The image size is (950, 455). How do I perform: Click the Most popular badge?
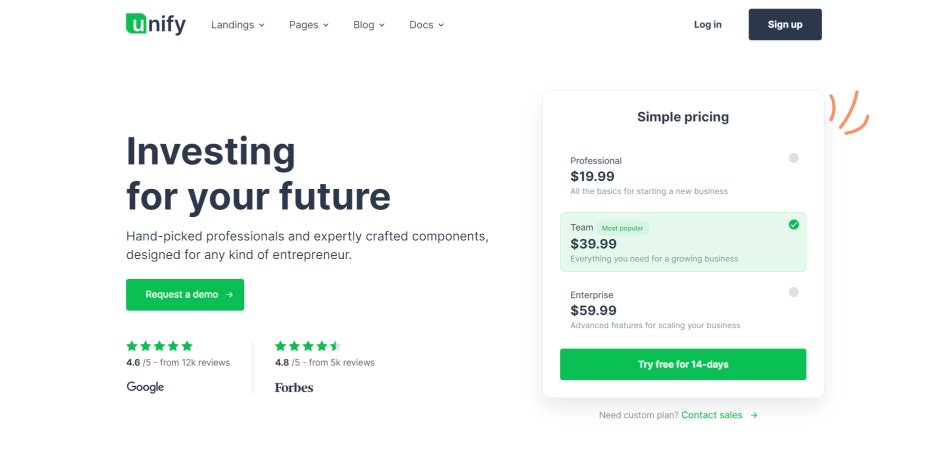point(624,228)
